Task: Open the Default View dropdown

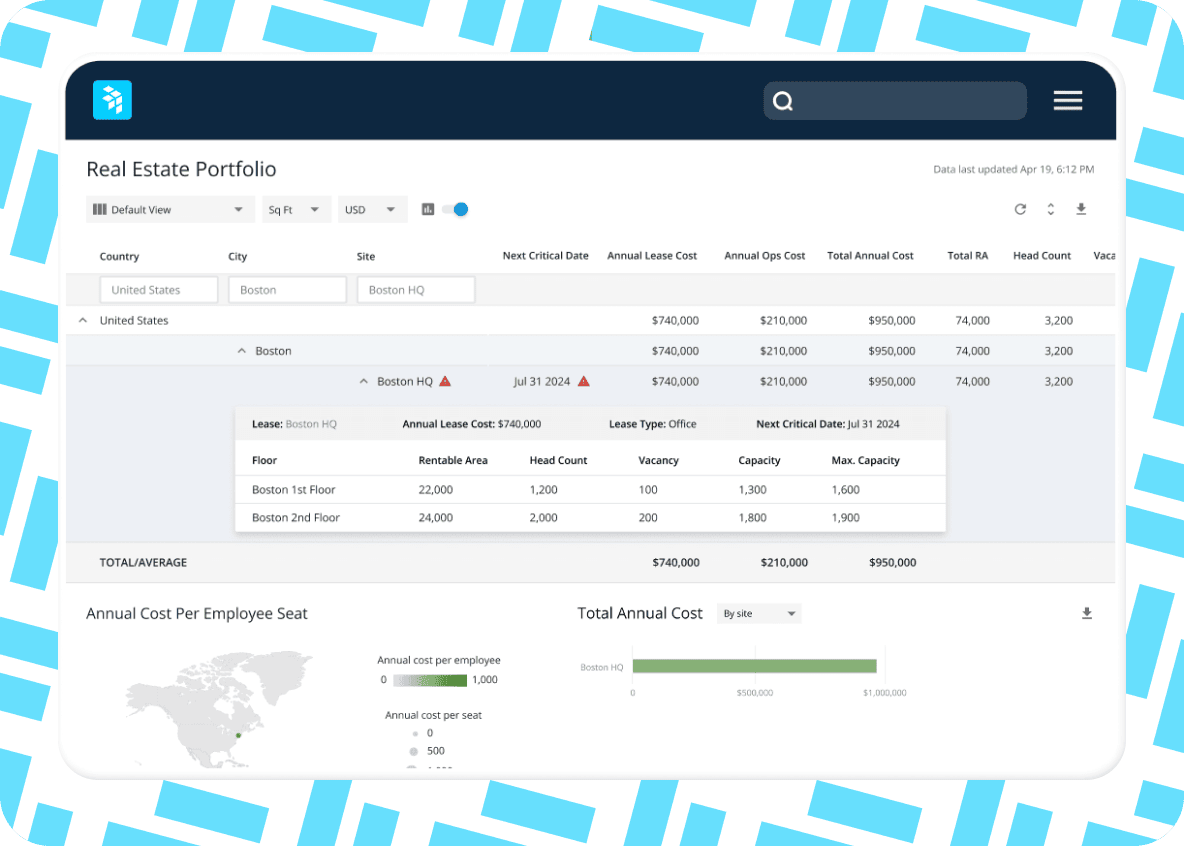Action: [169, 209]
